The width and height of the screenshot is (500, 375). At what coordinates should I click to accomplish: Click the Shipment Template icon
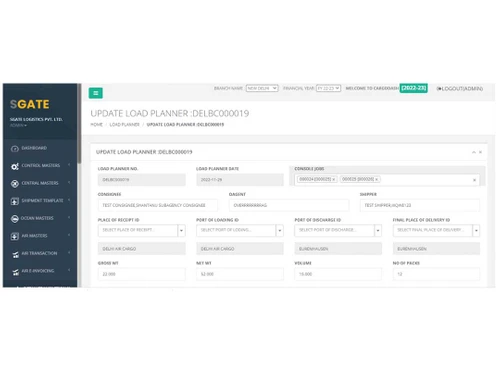tap(15, 201)
